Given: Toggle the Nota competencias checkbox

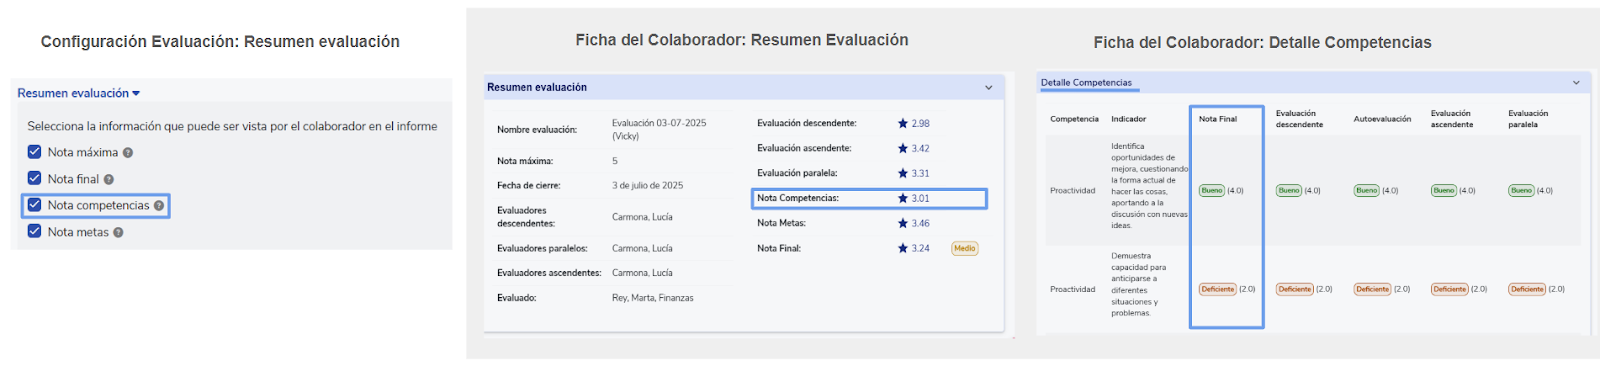Looking at the screenshot, I should click(35, 205).
